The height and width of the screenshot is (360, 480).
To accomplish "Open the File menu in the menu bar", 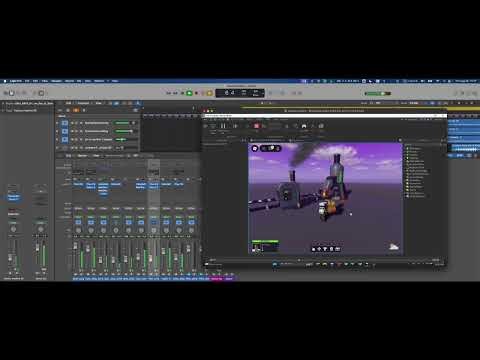I will point(27,81).
